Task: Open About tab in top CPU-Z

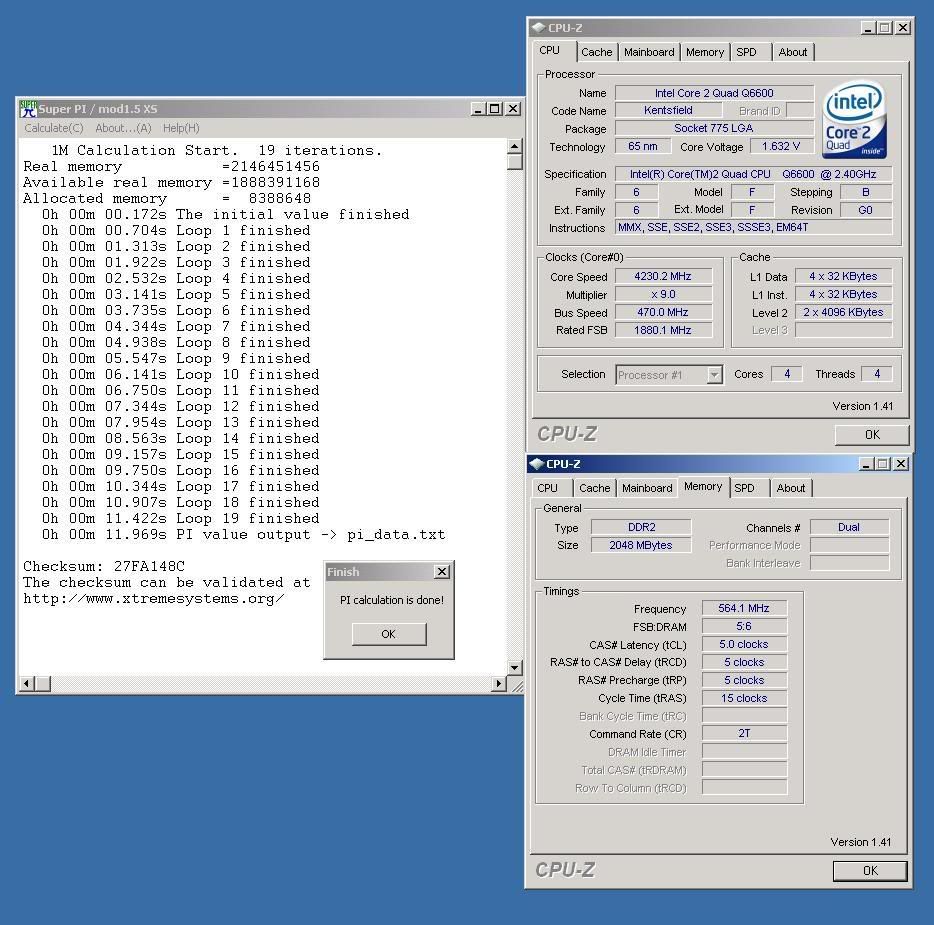Action: 793,52
